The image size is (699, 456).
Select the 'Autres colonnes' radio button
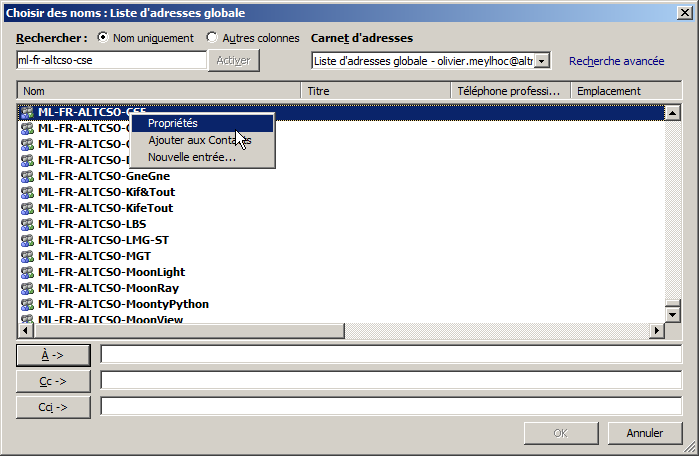pos(212,38)
